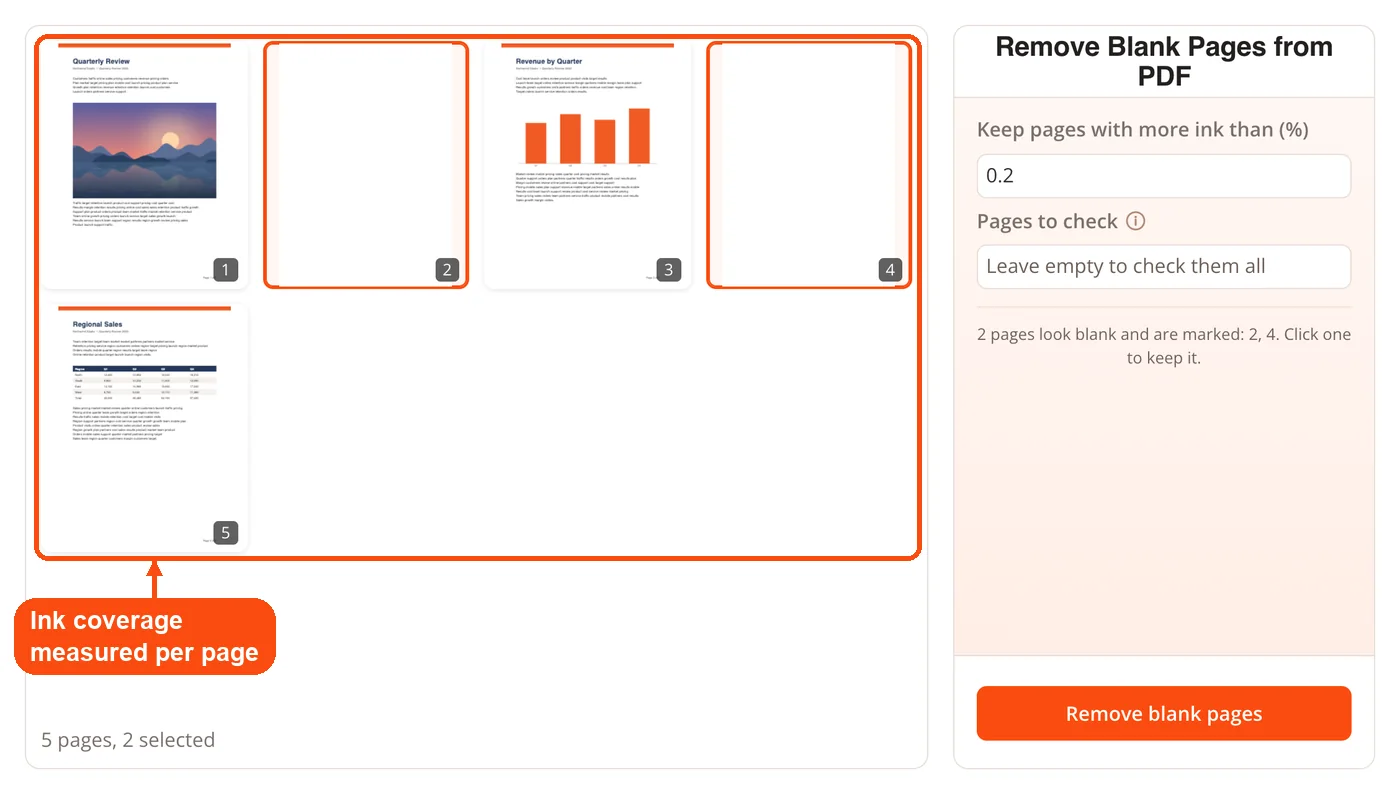Click the info icon beside Pages to check
Image resolution: width=1400 pixels, height=794 pixels.
[1135, 221]
